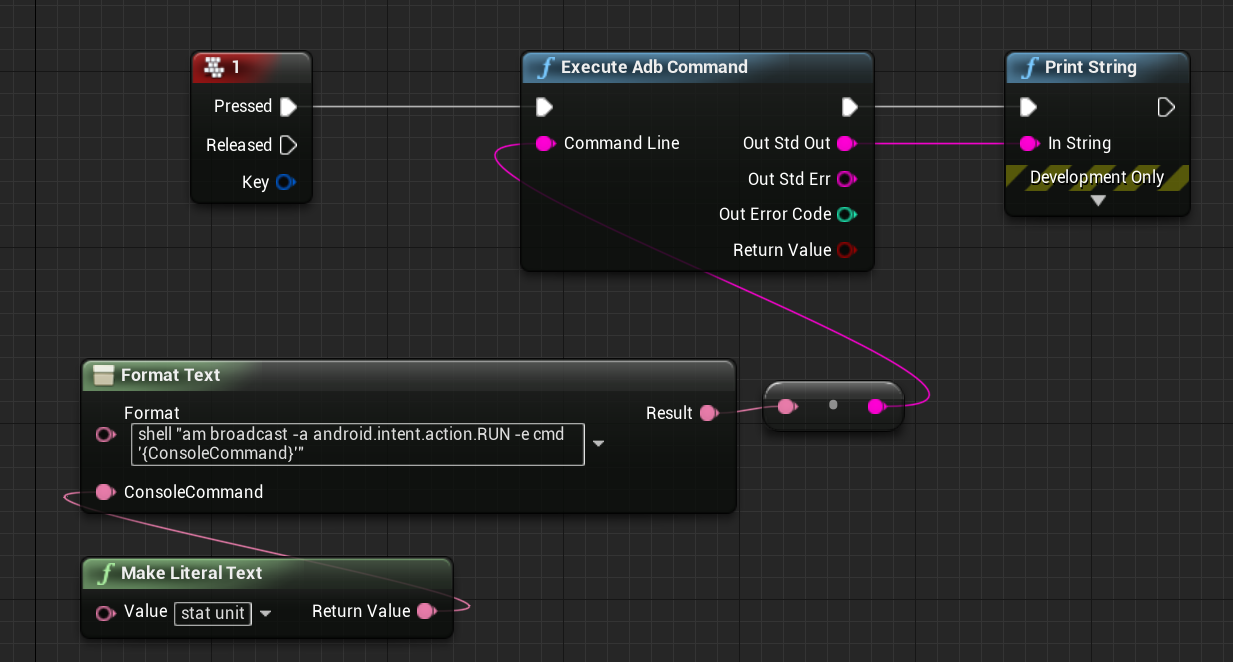Screen dimensions: 1233x662
Task: Select the Print String node header
Action: pyautogui.click(x=1090, y=68)
